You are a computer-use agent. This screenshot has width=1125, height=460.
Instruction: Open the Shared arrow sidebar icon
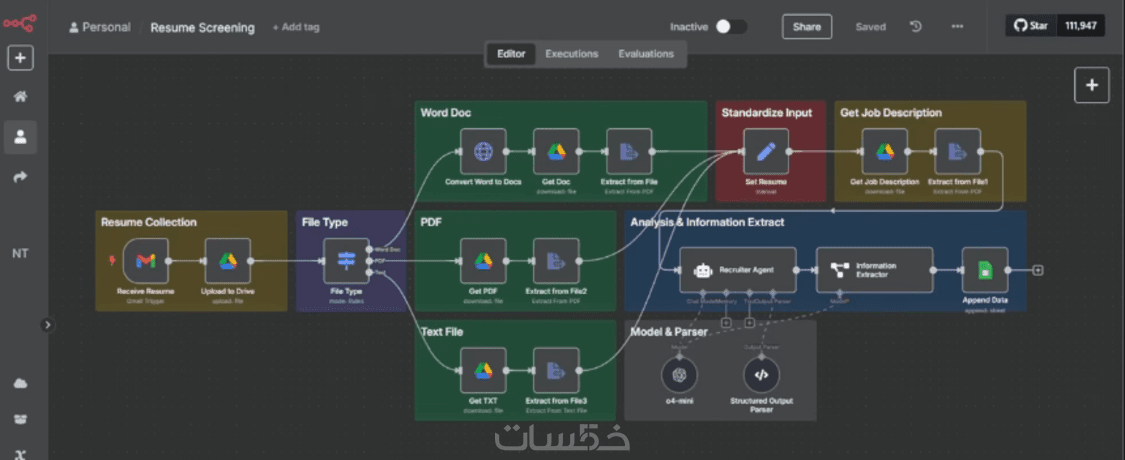coord(20,177)
